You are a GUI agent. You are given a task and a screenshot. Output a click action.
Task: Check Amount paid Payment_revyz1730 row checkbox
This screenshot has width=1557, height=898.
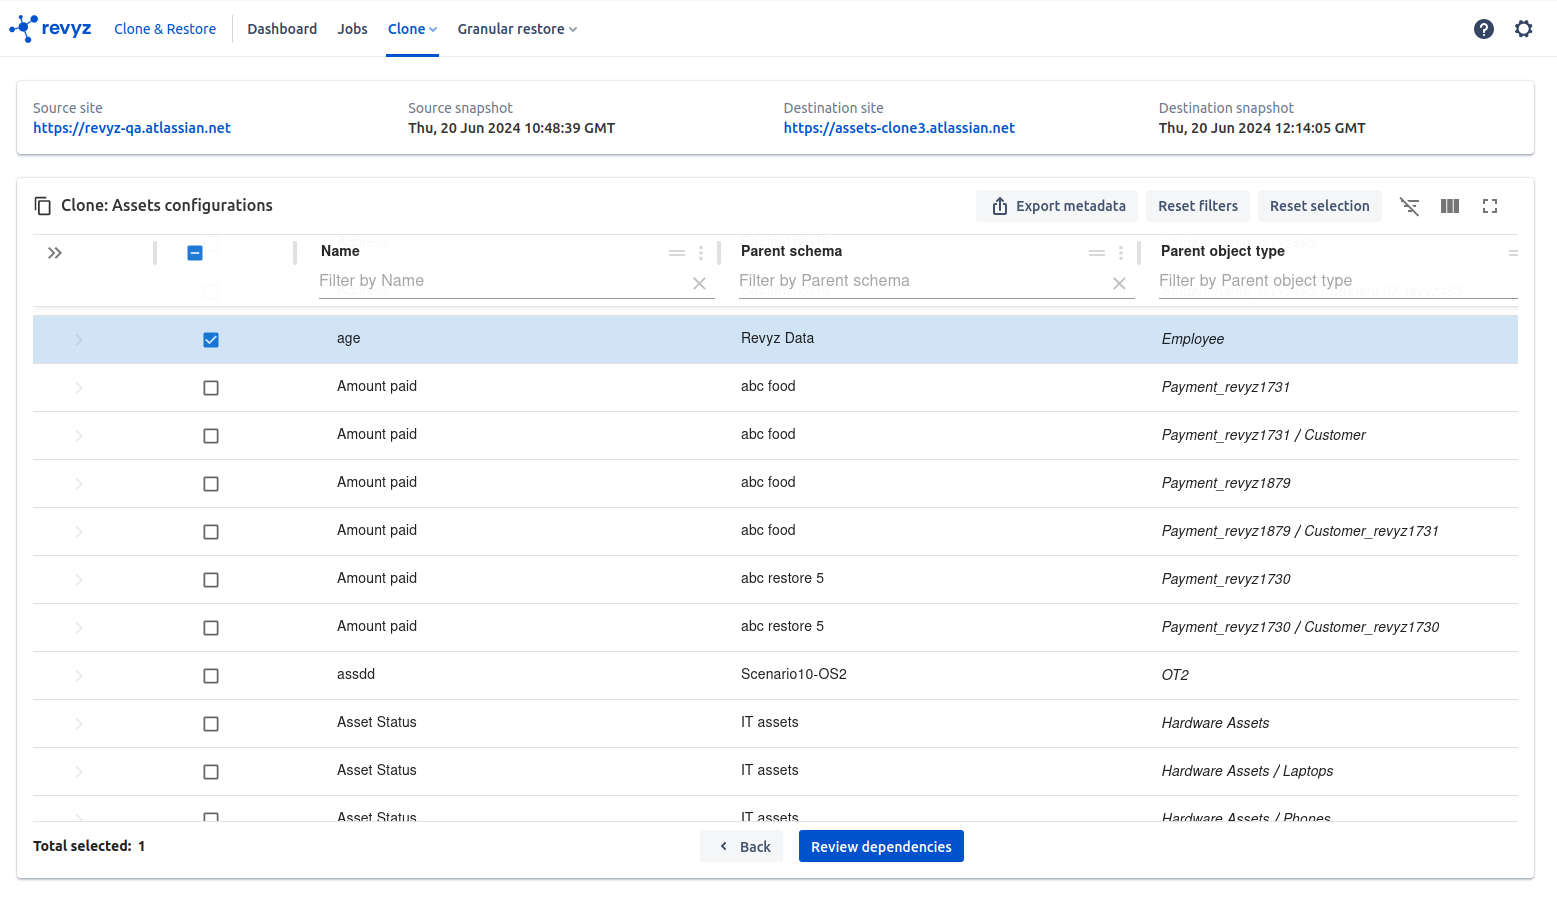(211, 580)
